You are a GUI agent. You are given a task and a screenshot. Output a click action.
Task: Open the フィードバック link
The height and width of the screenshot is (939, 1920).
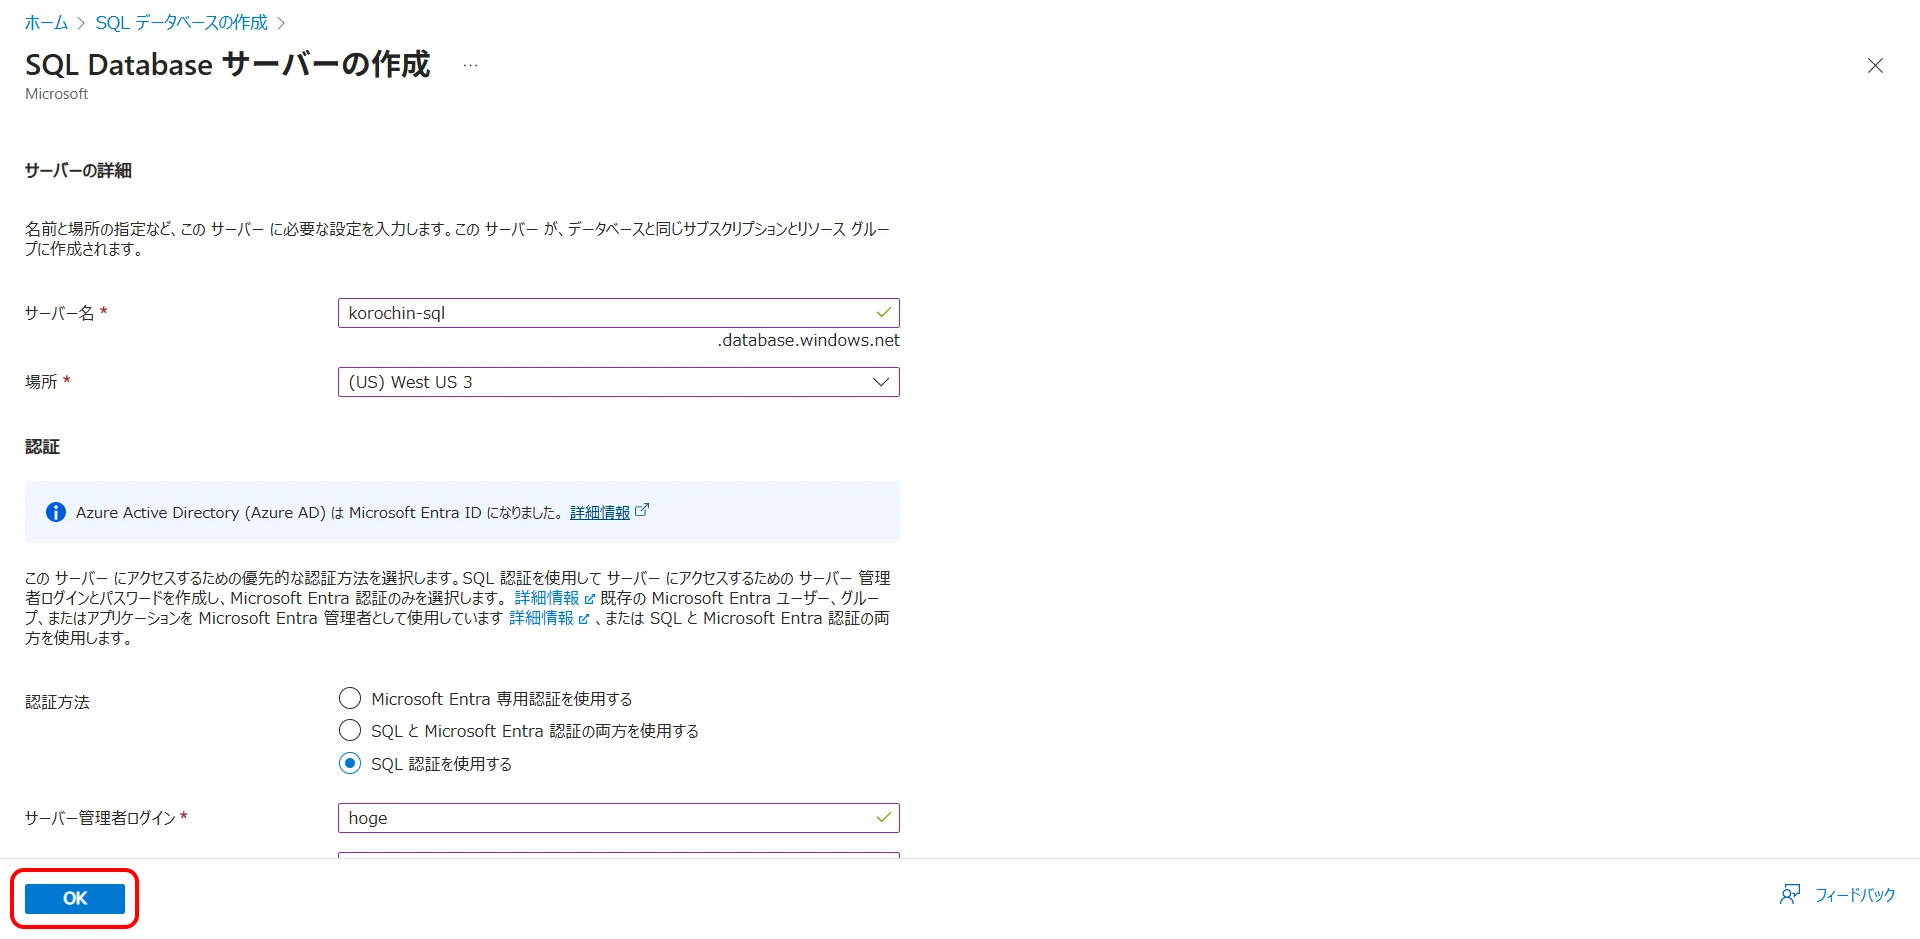(x=1855, y=895)
